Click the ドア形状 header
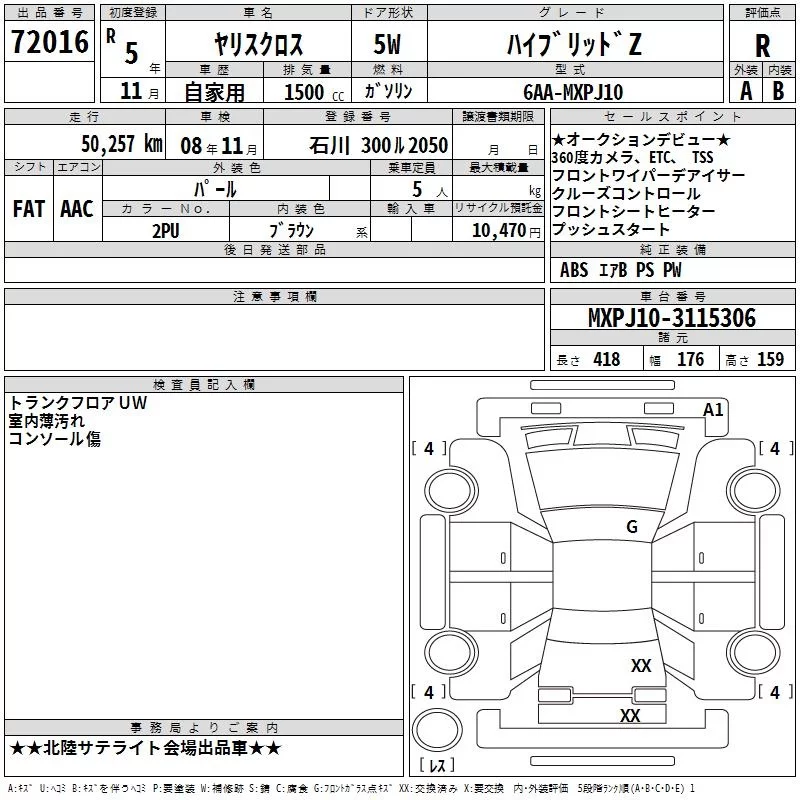Image resolution: width=800 pixels, height=800 pixels. (389, 13)
